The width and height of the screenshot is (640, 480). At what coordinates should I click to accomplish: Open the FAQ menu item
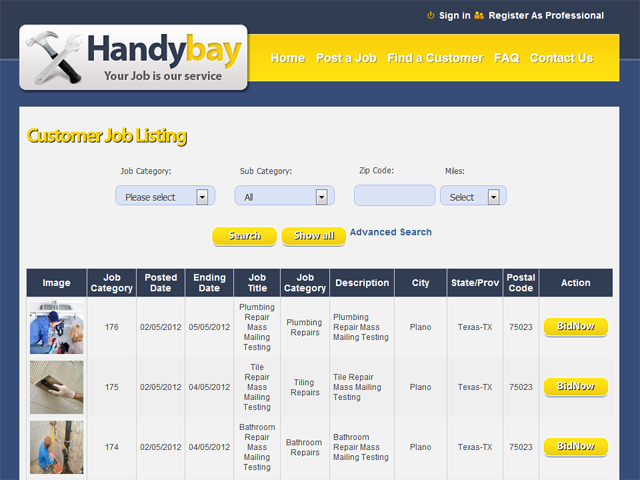click(x=507, y=58)
